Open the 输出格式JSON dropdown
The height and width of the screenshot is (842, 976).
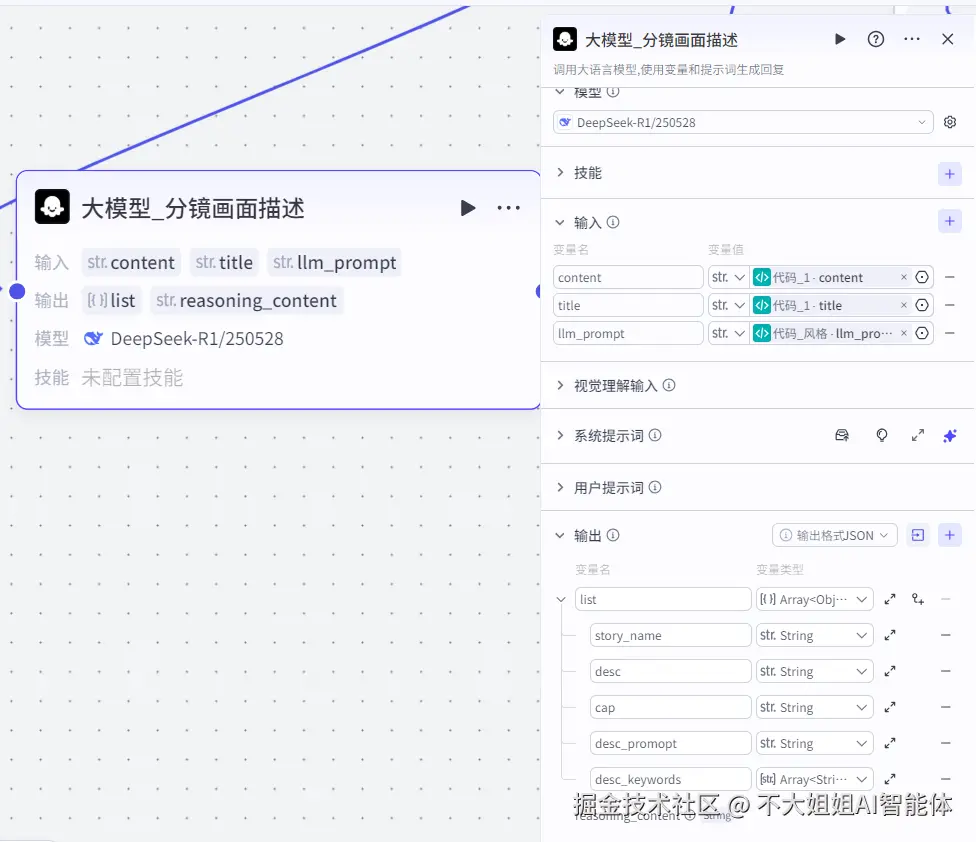(834, 535)
